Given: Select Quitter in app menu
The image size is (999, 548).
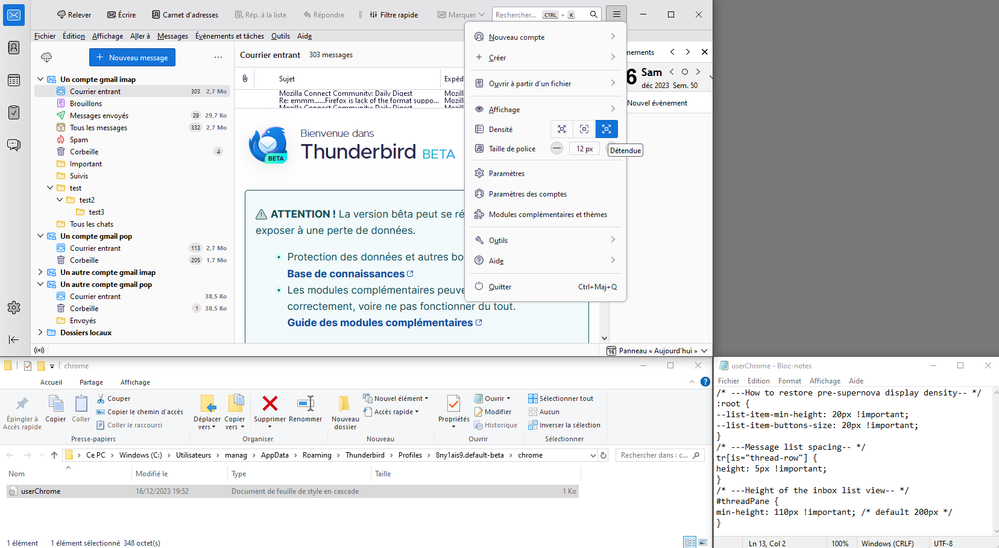Looking at the screenshot, I should pyautogui.click(x=545, y=287).
